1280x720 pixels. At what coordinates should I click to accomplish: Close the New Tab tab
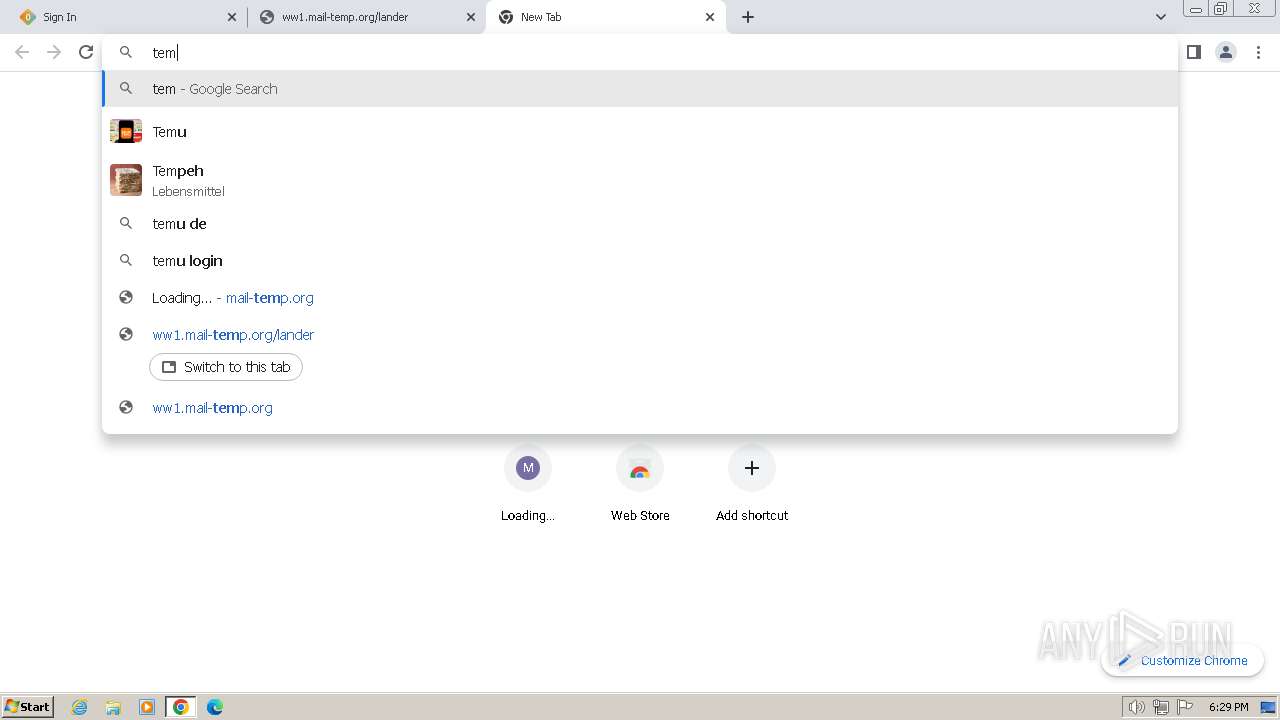point(710,17)
